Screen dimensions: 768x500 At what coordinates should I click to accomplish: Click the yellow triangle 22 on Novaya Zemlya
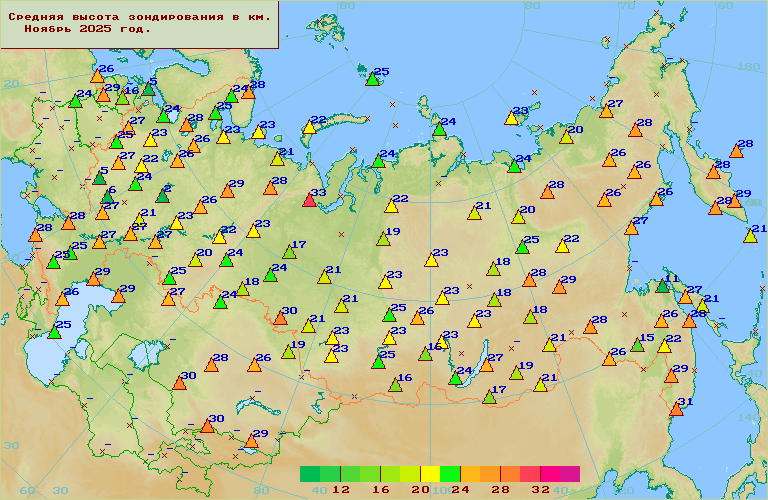[x=309, y=127]
